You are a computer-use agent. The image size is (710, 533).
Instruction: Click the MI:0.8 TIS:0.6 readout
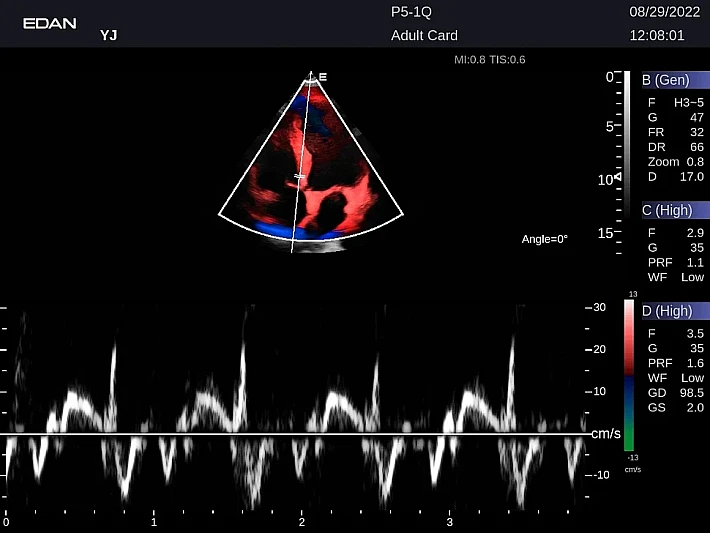(490, 60)
